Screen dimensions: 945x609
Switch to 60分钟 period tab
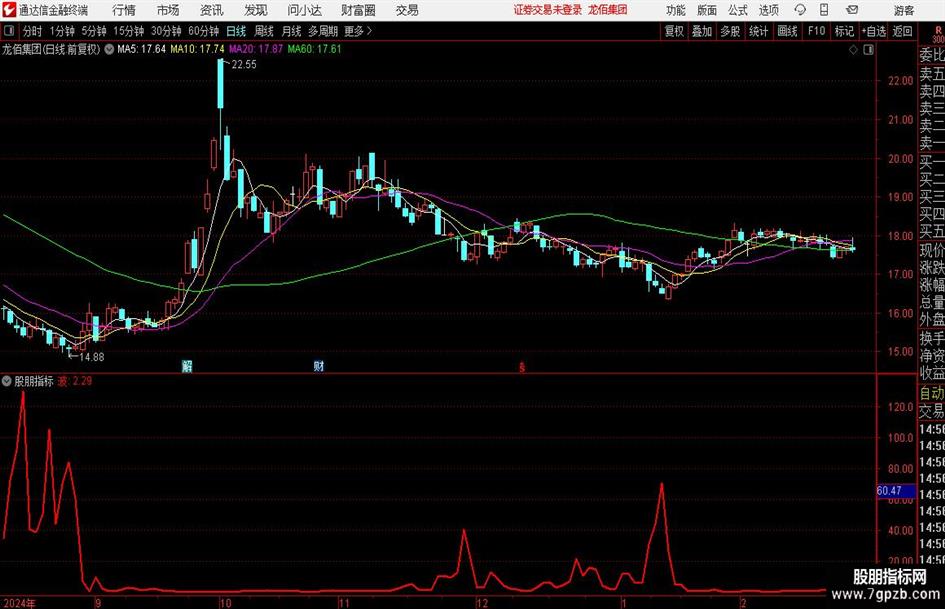204,31
